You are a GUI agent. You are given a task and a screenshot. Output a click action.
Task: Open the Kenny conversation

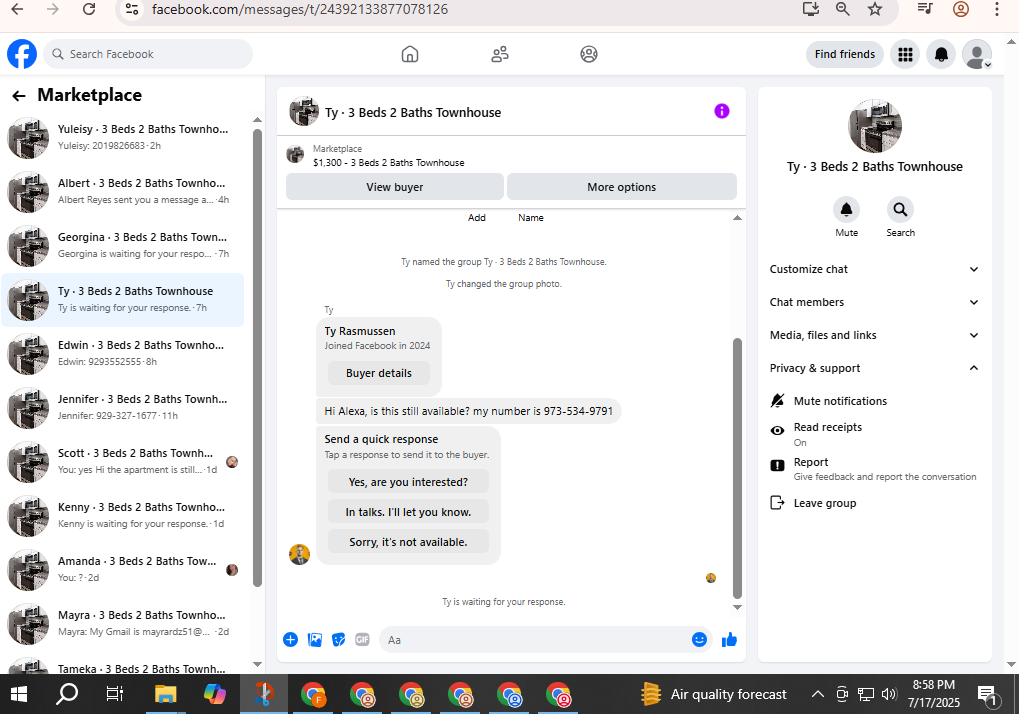[x=123, y=515]
